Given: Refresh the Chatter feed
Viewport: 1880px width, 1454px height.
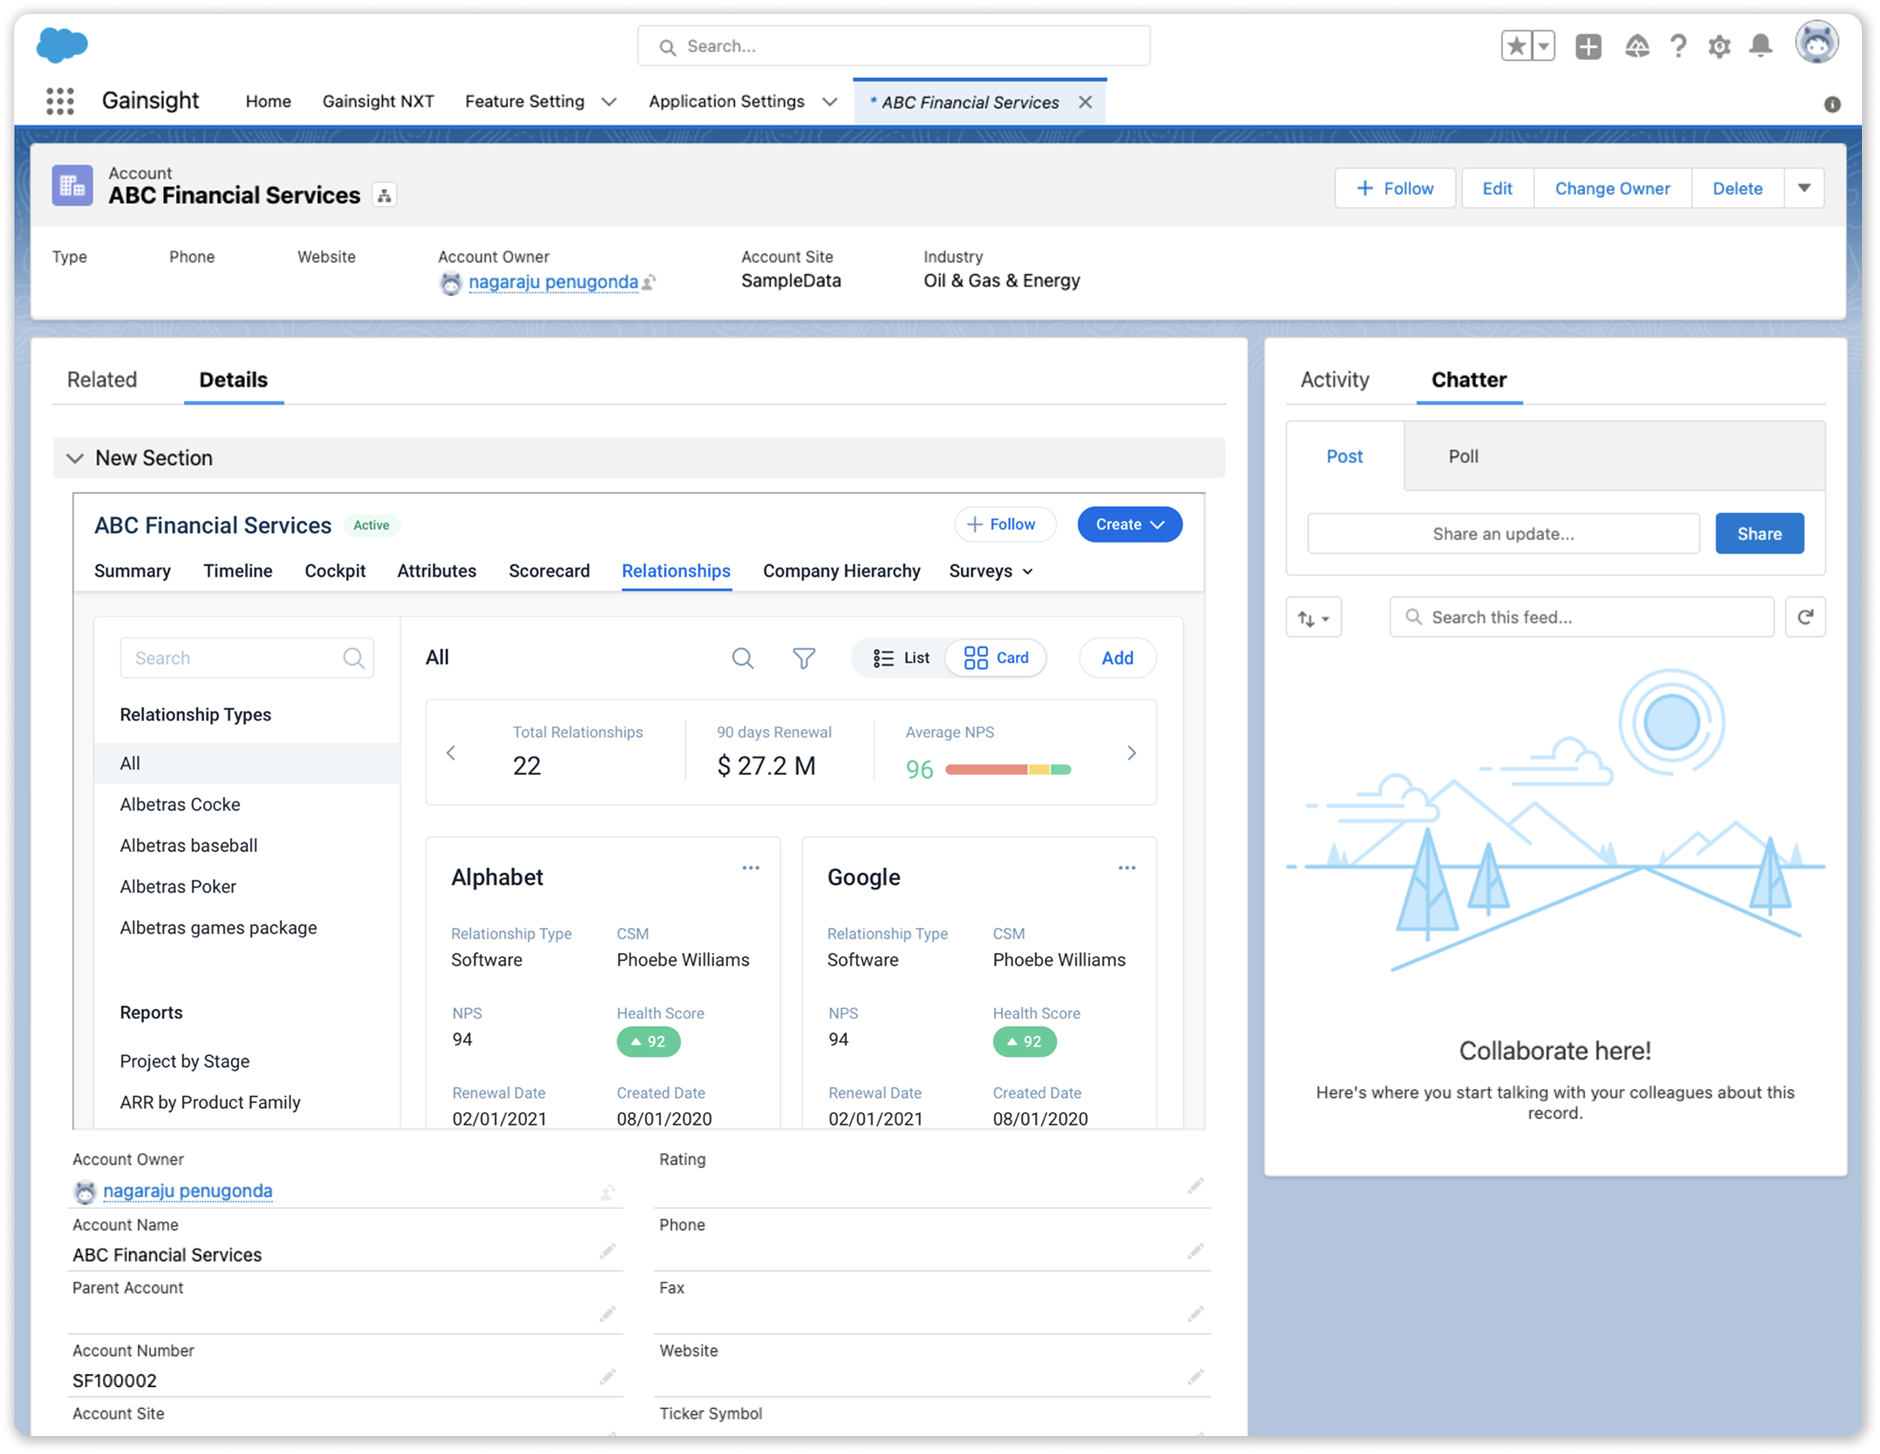Looking at the screenshot, I should pyautogui.click(x=1806, y=617).
